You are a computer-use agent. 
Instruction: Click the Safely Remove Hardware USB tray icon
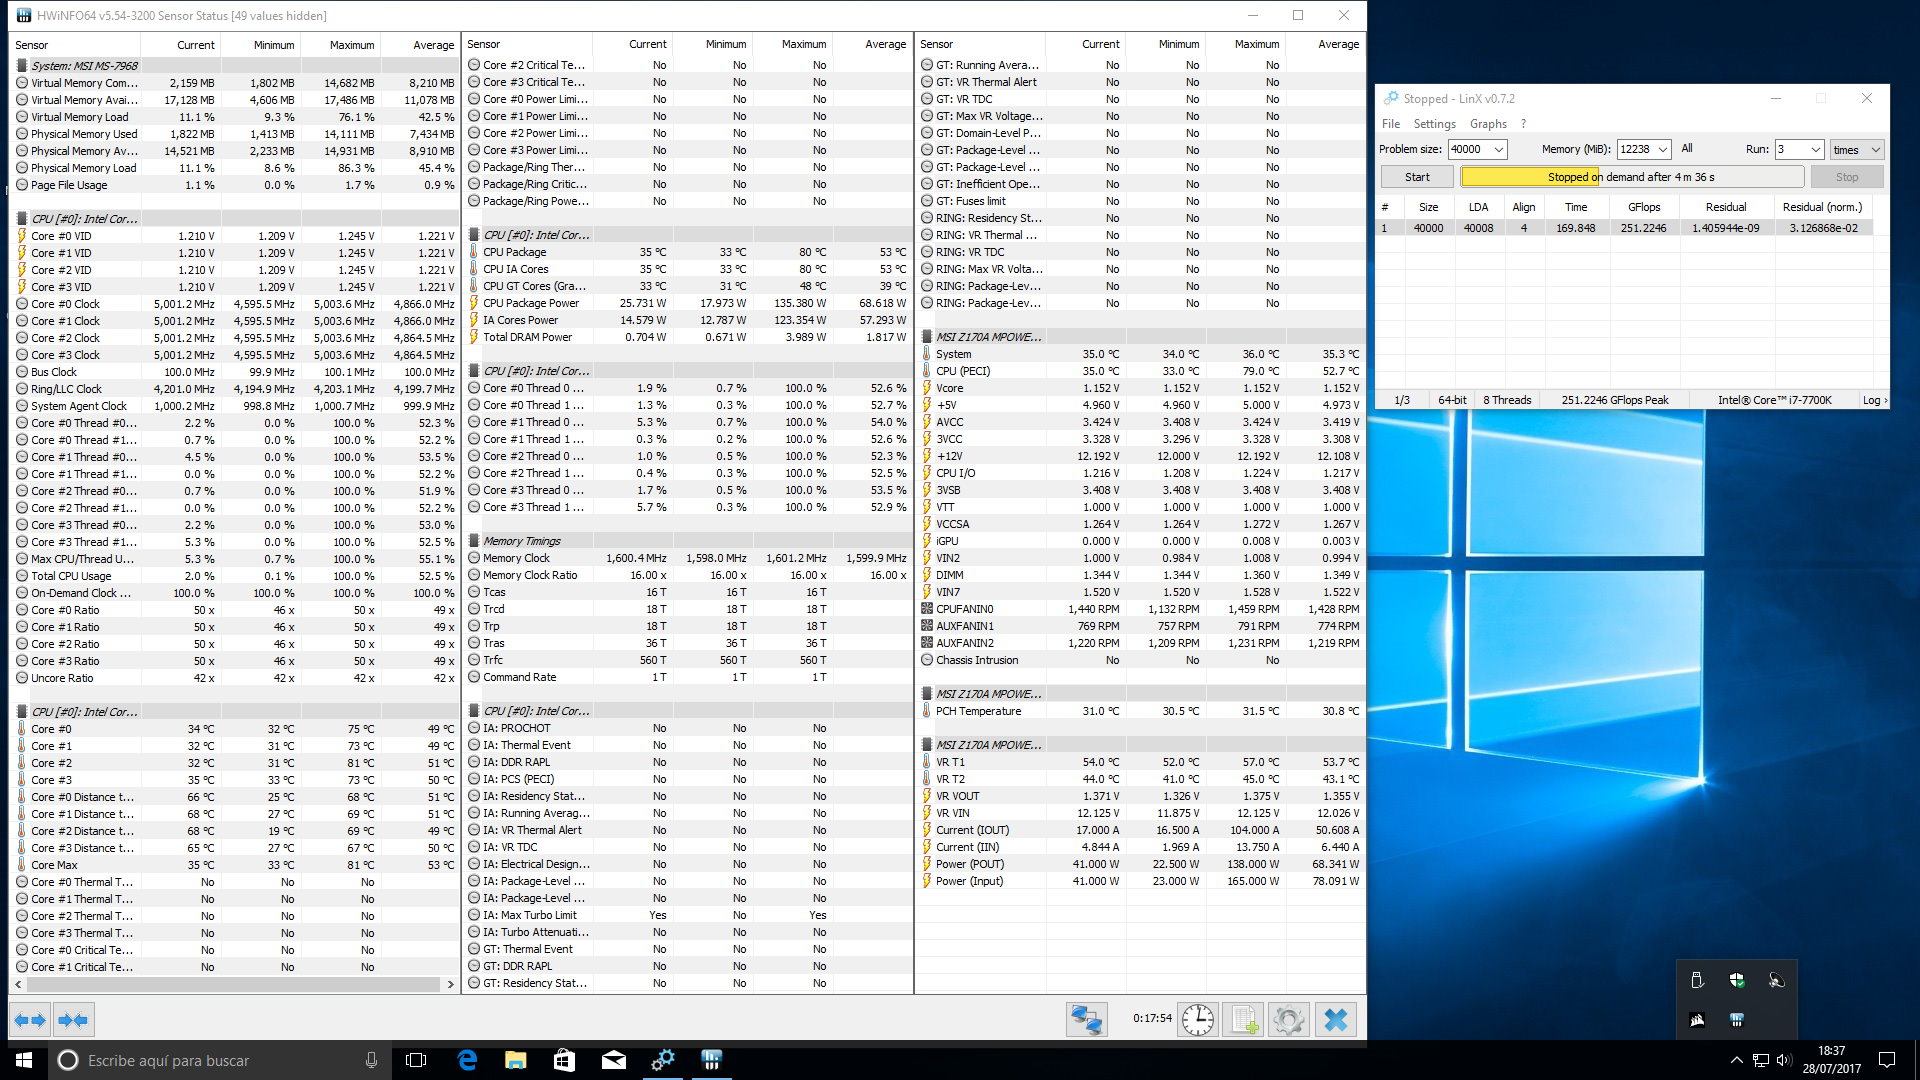pyautogui.click(x=1697, y=981)
